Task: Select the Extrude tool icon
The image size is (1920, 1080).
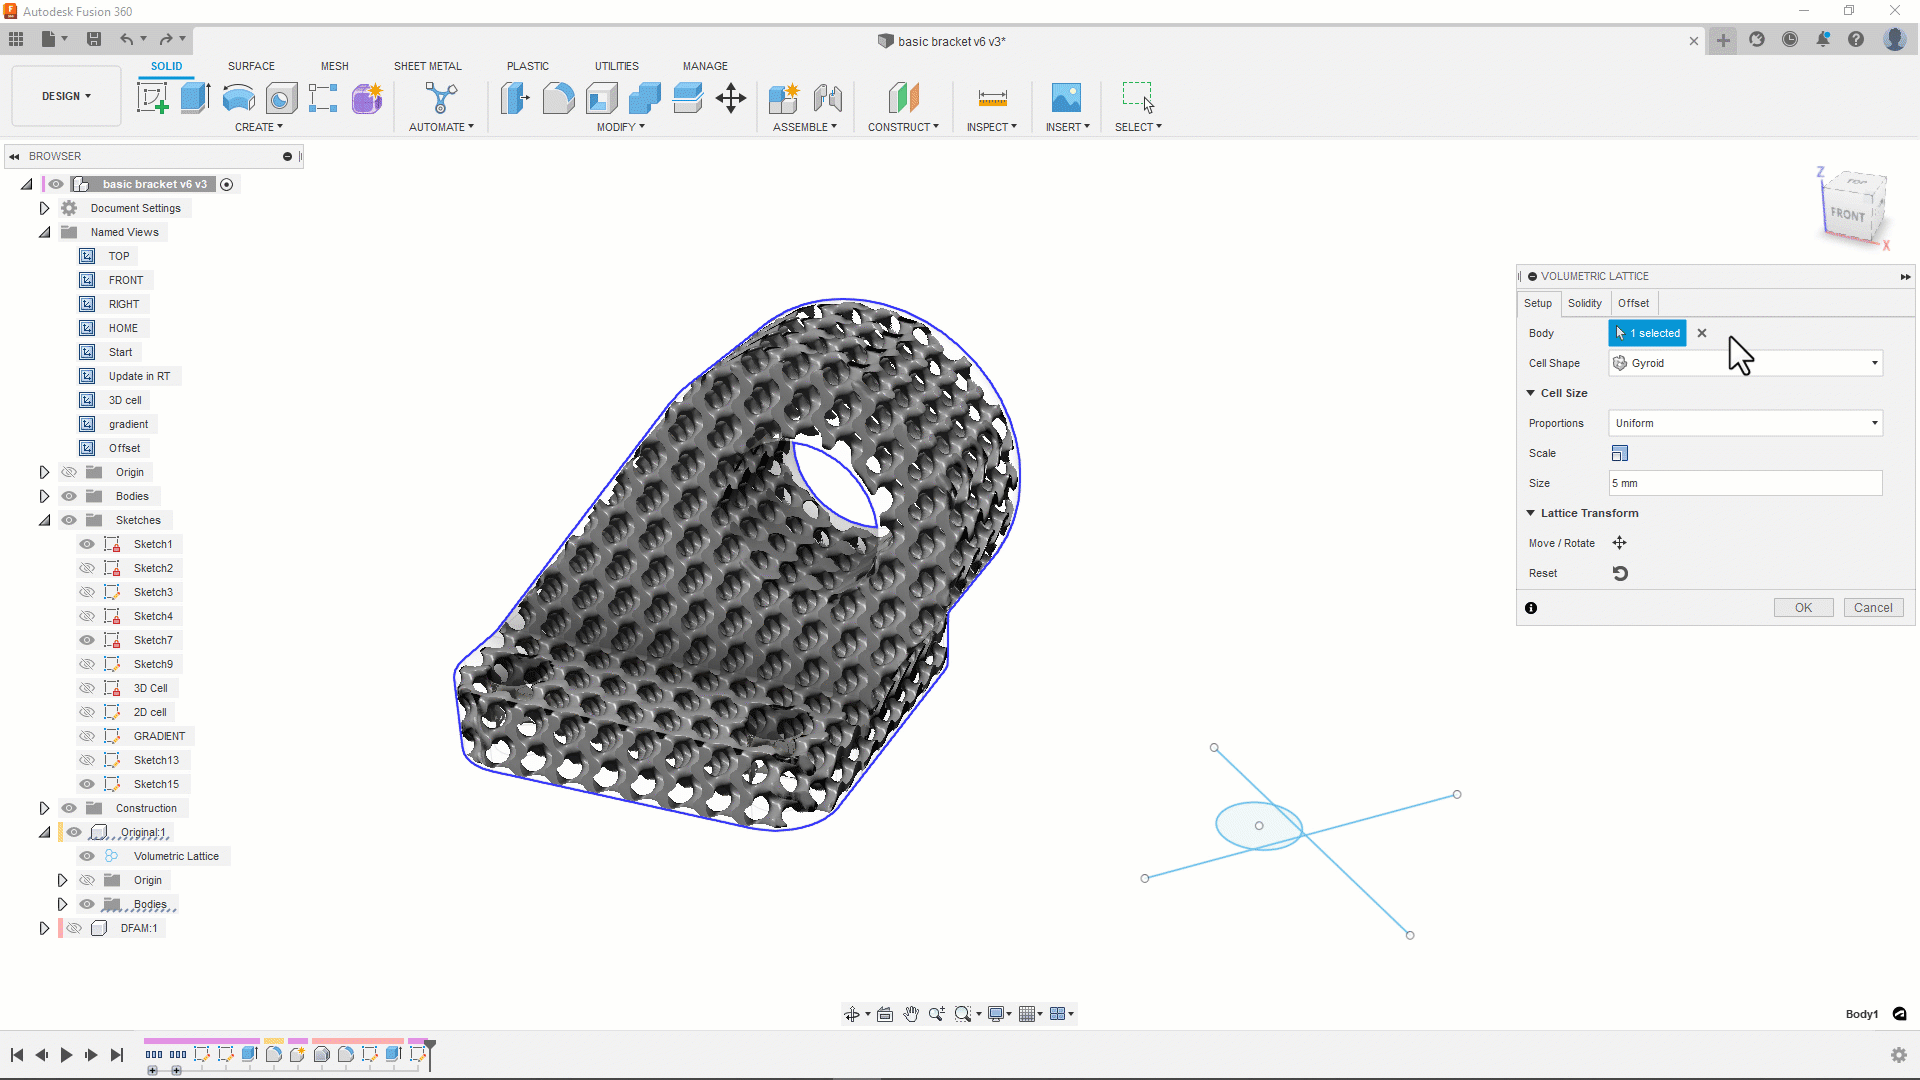Action: tap(195, 98)
